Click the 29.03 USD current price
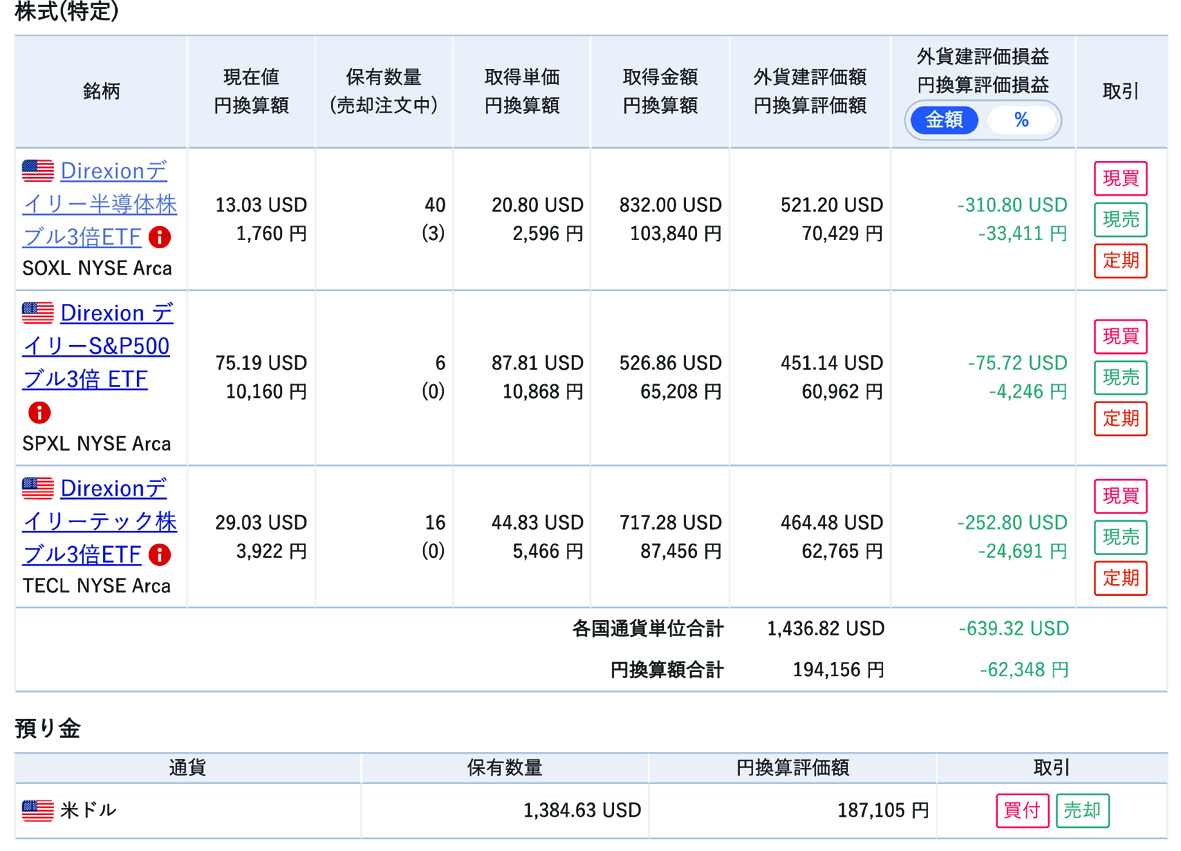Image resolution: width=1181 pixels, height=851 pixels. pos(261,523)
